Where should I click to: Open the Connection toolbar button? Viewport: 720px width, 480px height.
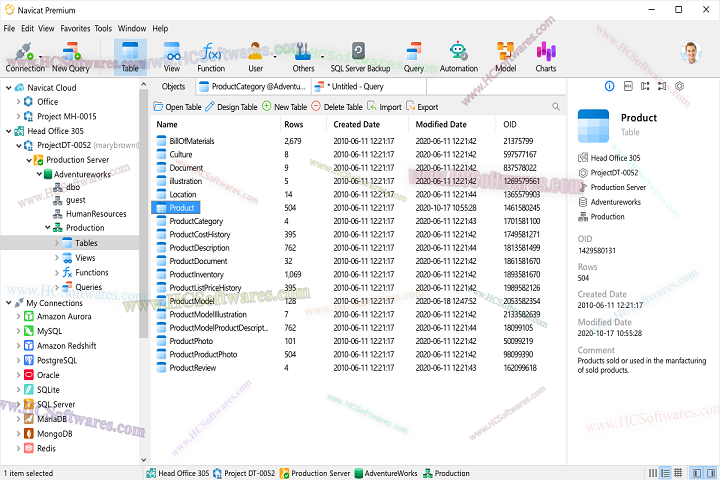tap(25, 57)
